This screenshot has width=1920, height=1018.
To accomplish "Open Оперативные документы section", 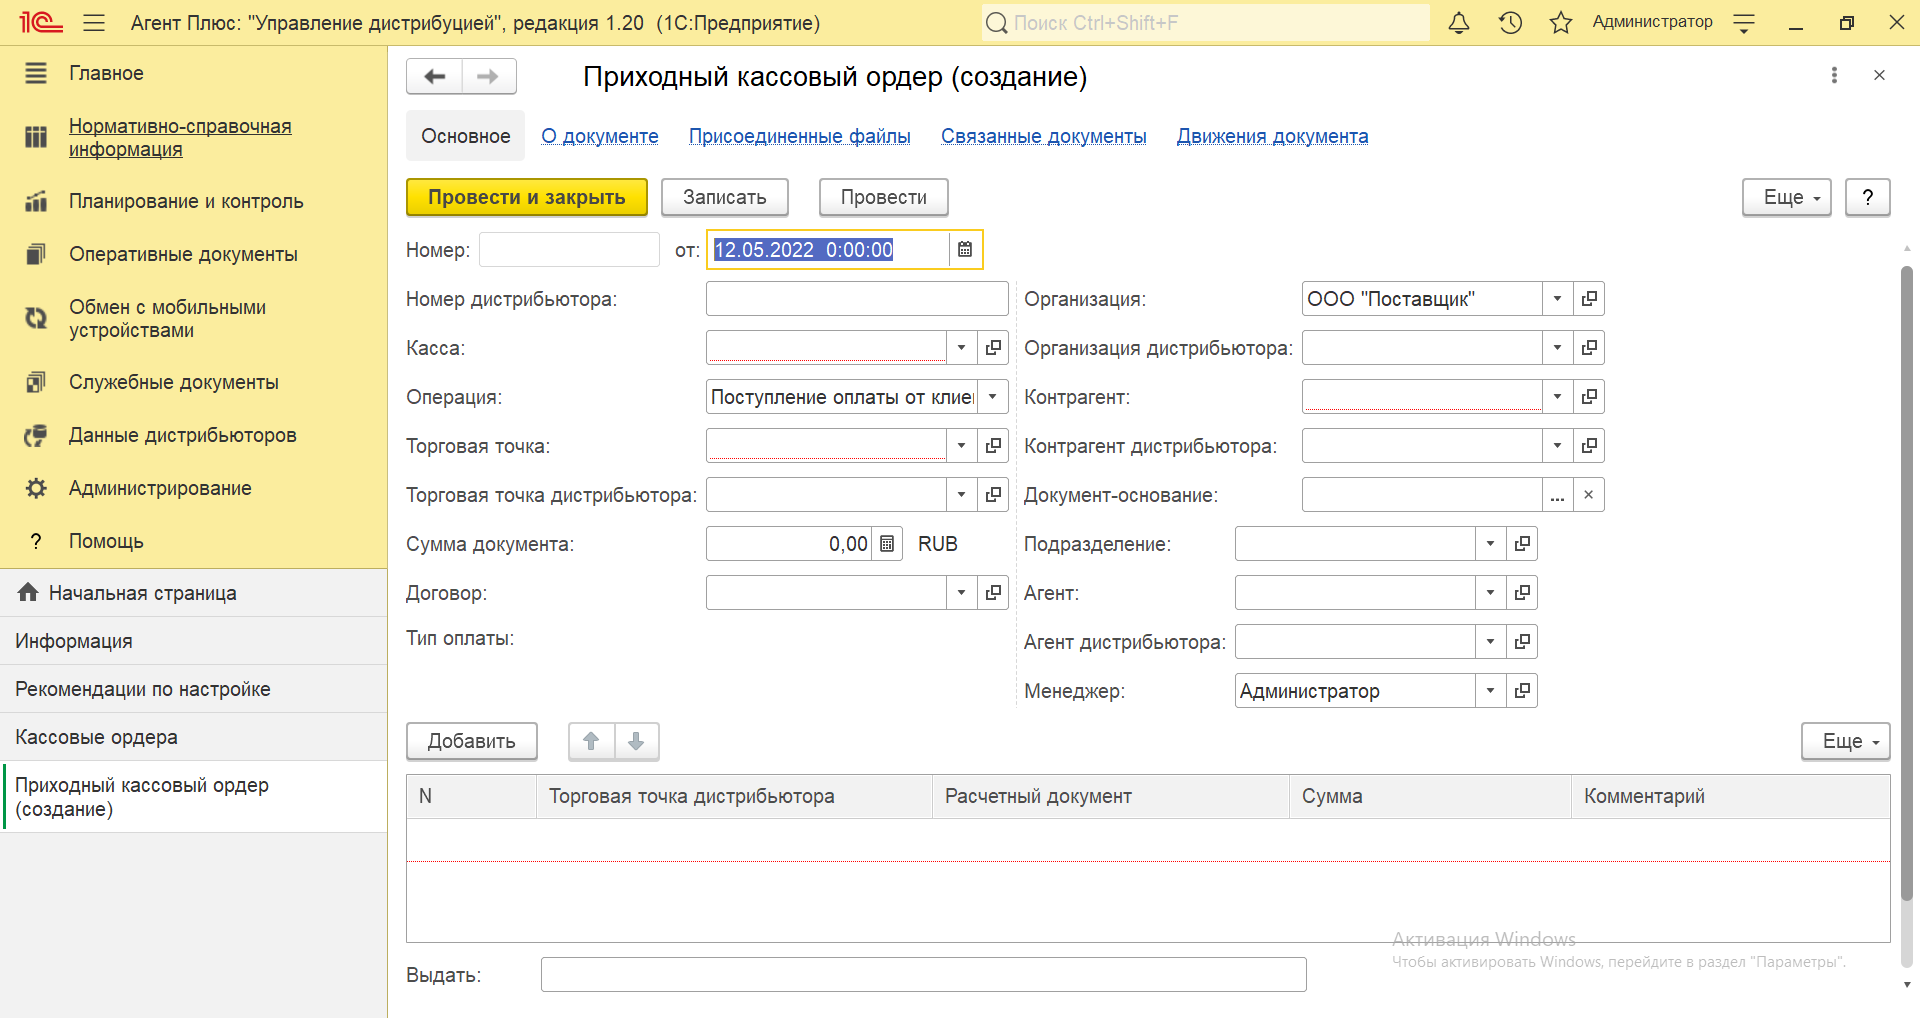I will coord(183,254).
